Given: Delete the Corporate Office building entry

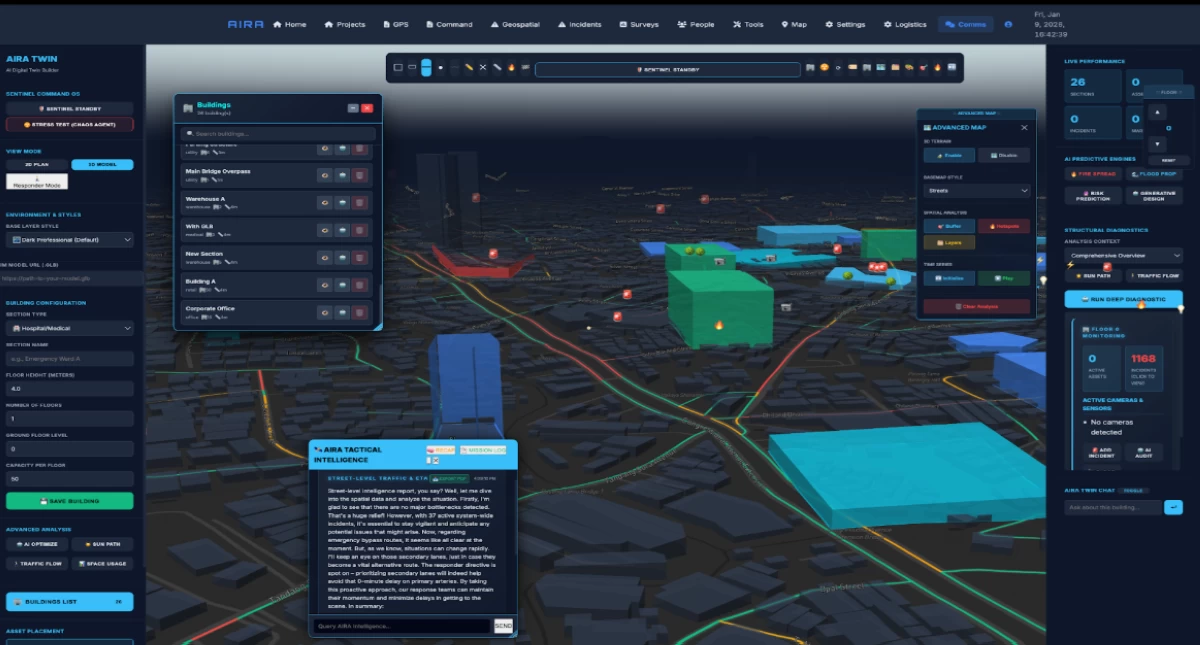Looking at the screenshot, I should [360, 313].
